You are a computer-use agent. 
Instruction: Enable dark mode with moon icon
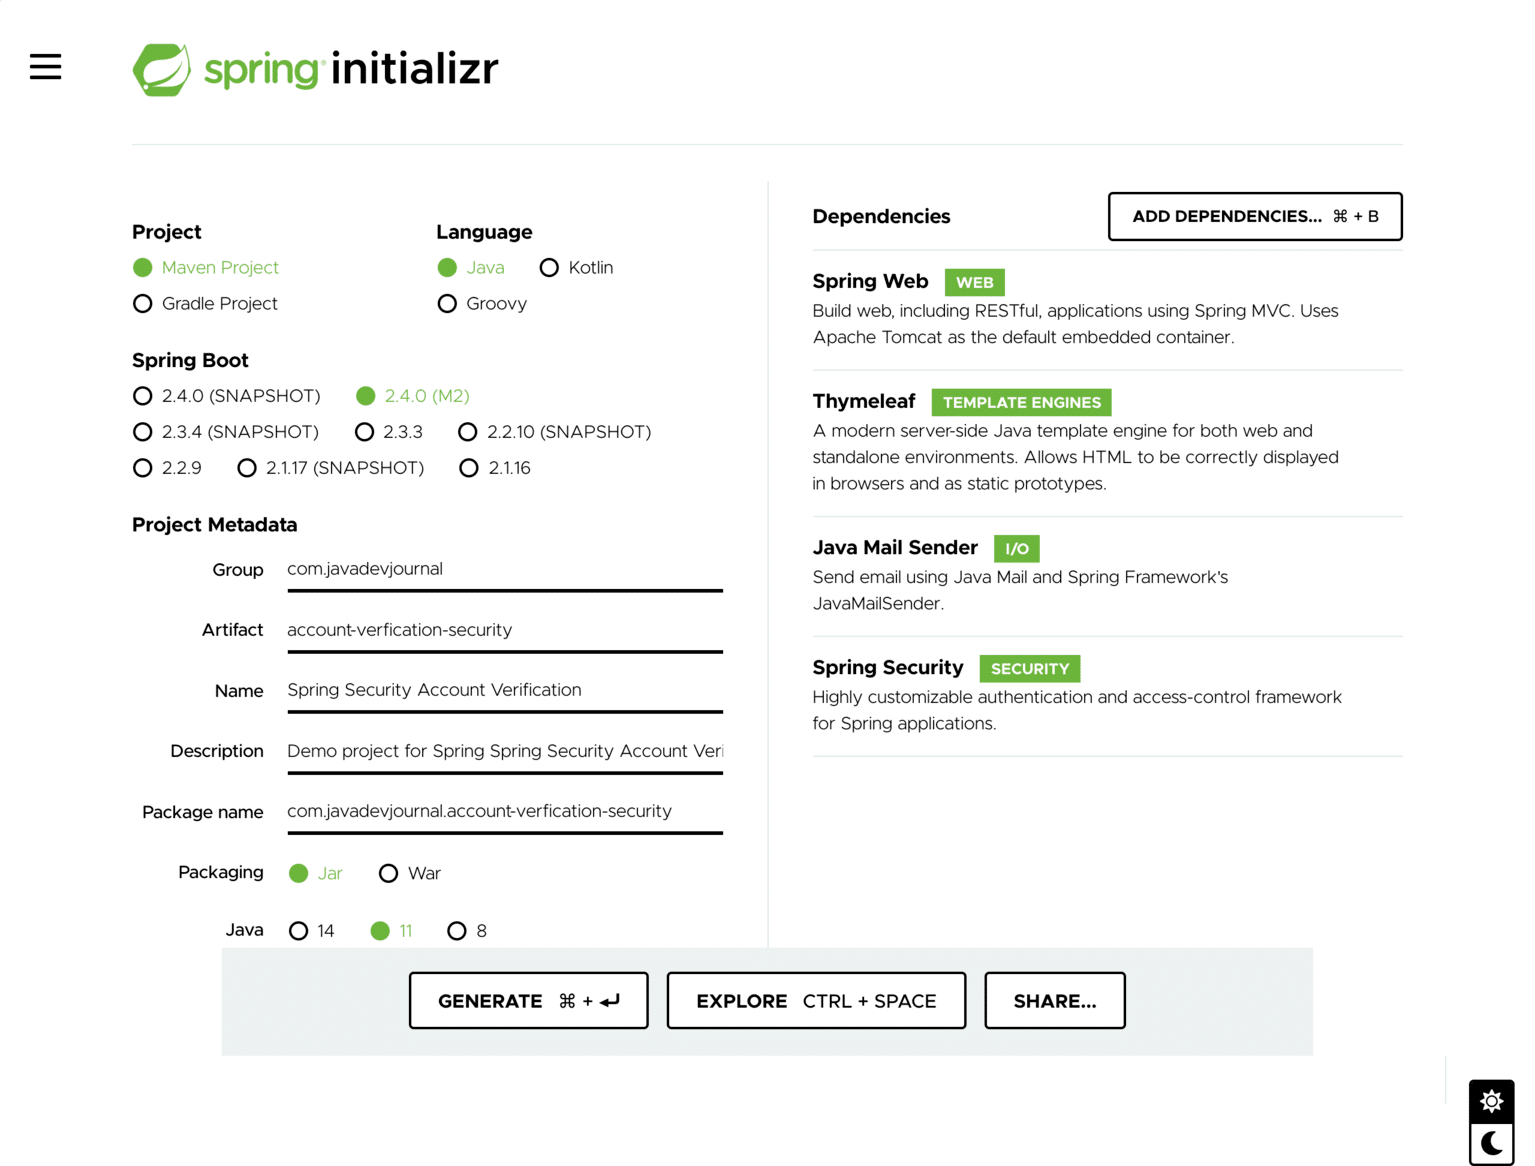click(x=1491, y=1143)
